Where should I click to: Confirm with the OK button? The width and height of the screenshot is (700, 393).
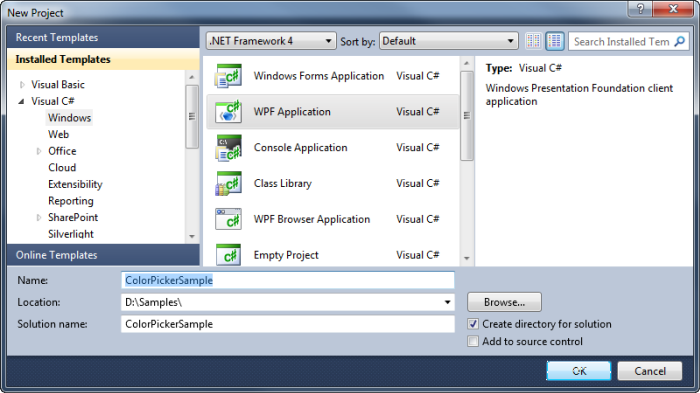point(579,371)
